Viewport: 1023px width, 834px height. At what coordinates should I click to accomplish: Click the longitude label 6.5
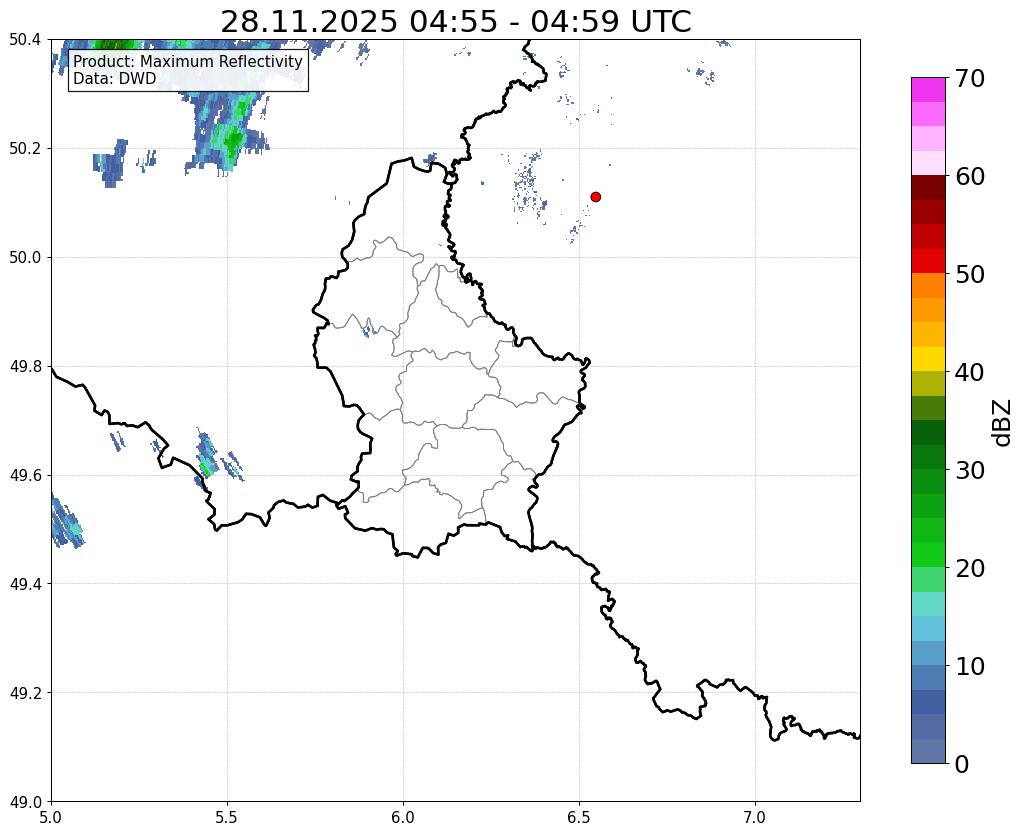(579, 817)
